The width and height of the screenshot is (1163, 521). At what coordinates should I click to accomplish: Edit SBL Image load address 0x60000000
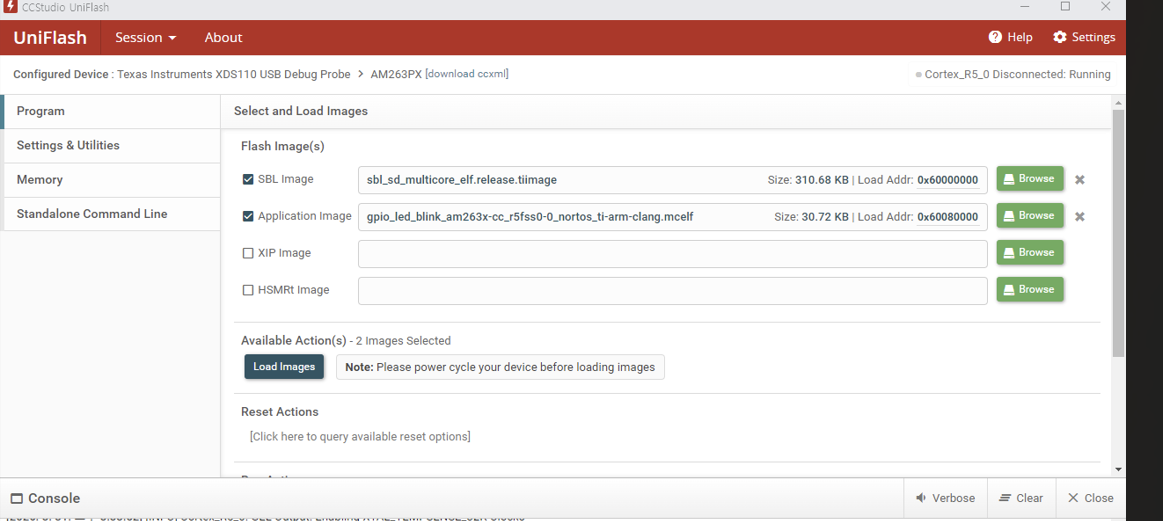pyautogui.click(x=948, y=180)
